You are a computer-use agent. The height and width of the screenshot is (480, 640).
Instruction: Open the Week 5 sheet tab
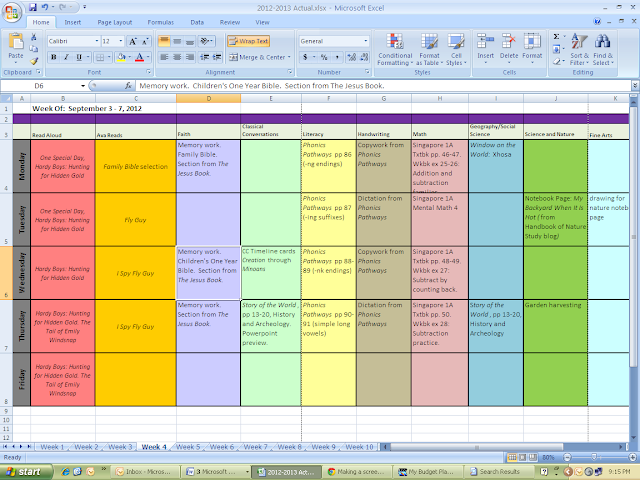188,447
